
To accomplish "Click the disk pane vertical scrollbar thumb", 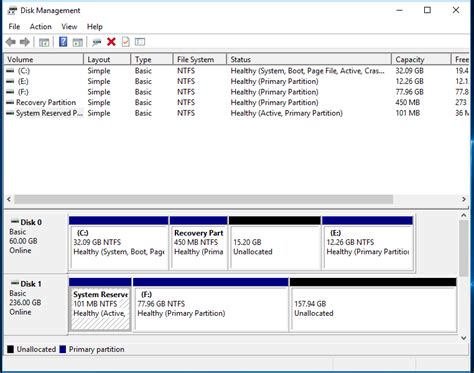I will [464, 248].
